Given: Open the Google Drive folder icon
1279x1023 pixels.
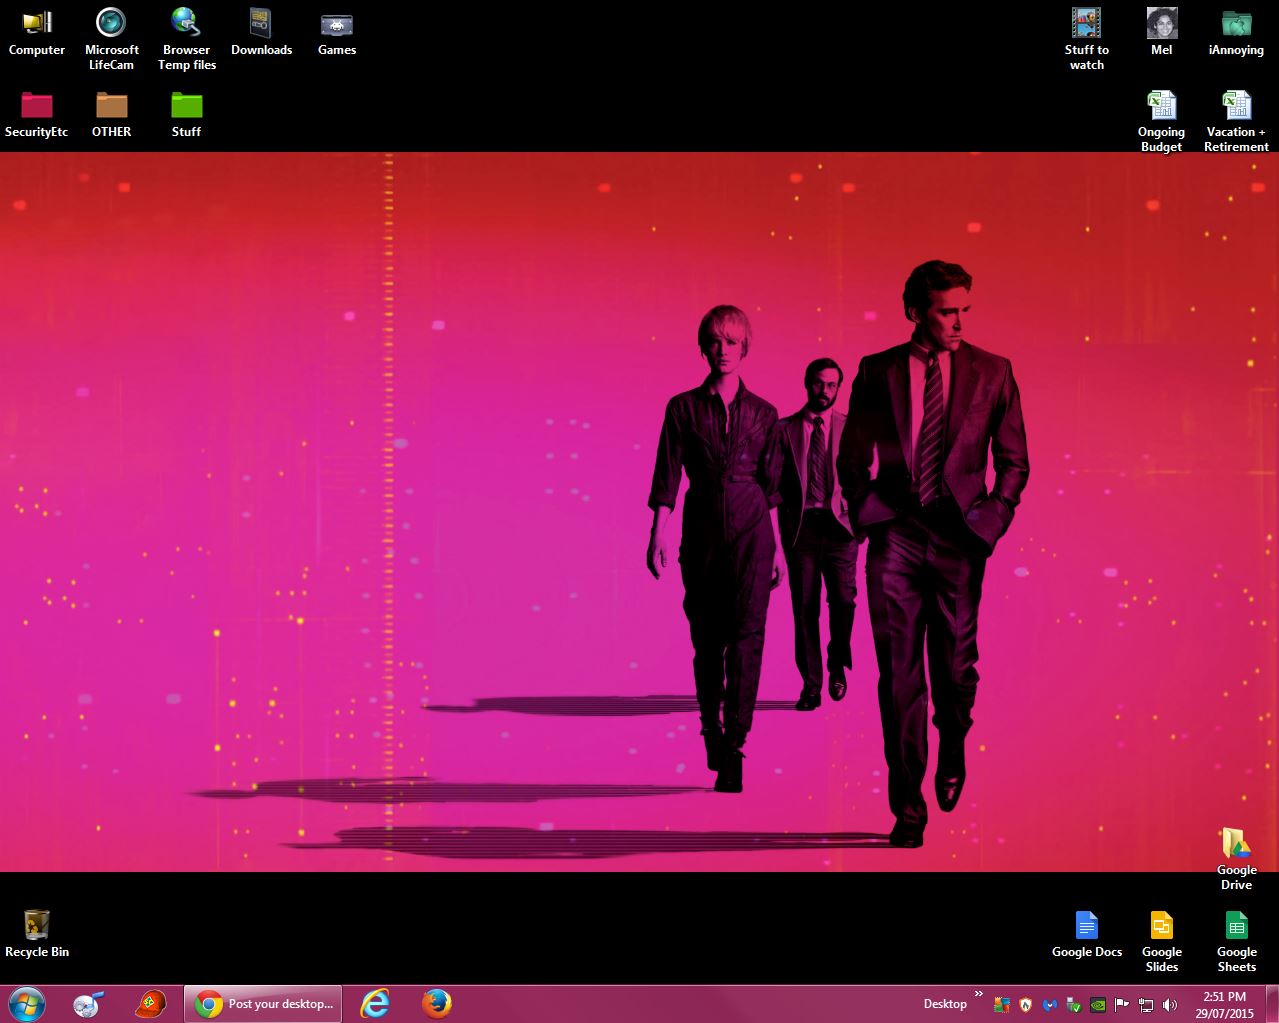Looking at the screenshot, I should tap(1236, 859).
